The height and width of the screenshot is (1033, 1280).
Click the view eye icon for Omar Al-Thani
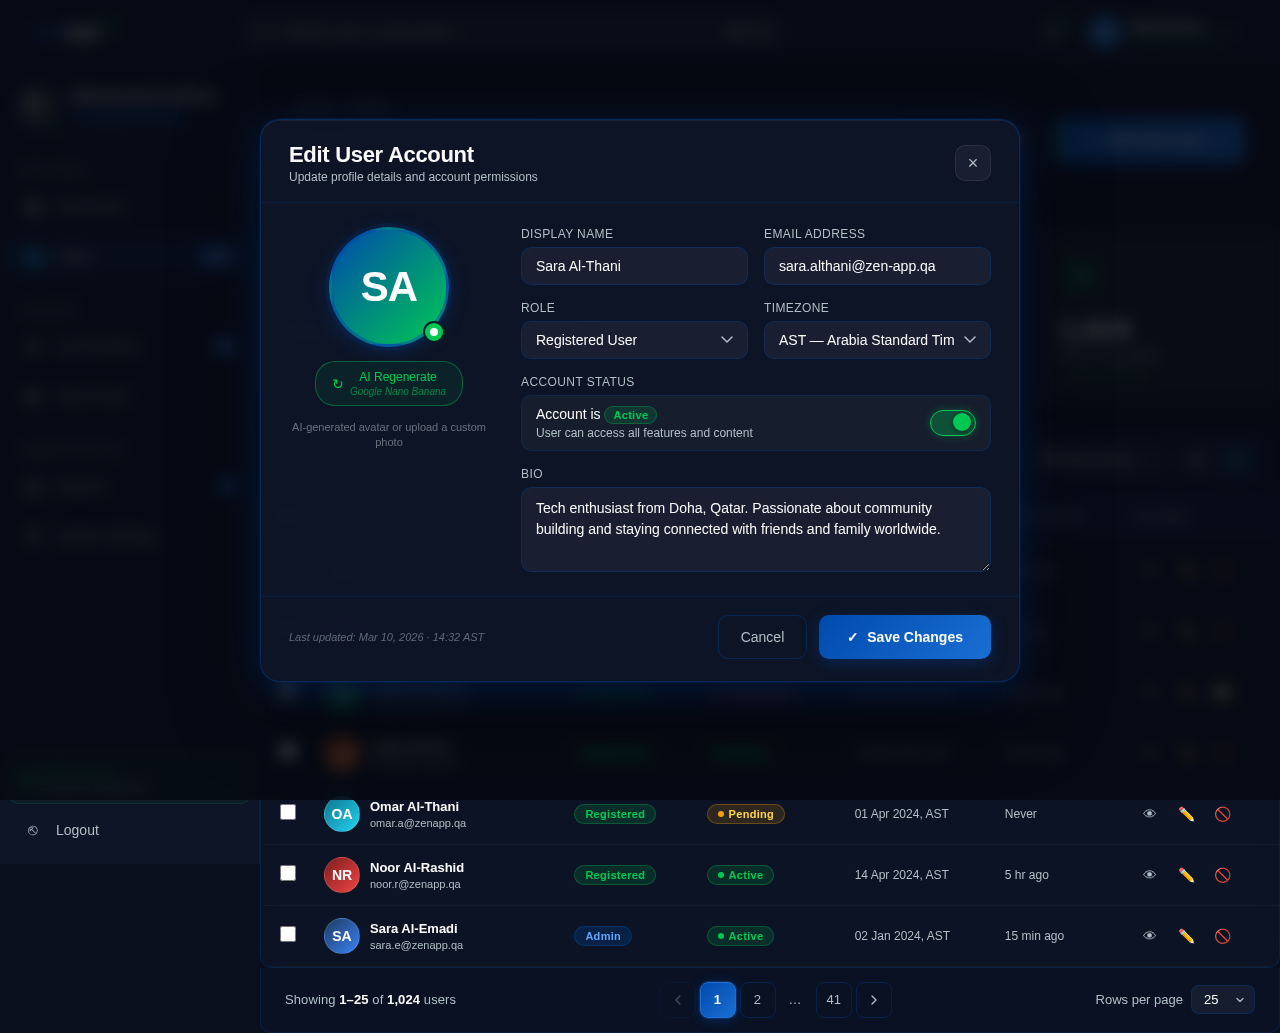[1149, 813]
